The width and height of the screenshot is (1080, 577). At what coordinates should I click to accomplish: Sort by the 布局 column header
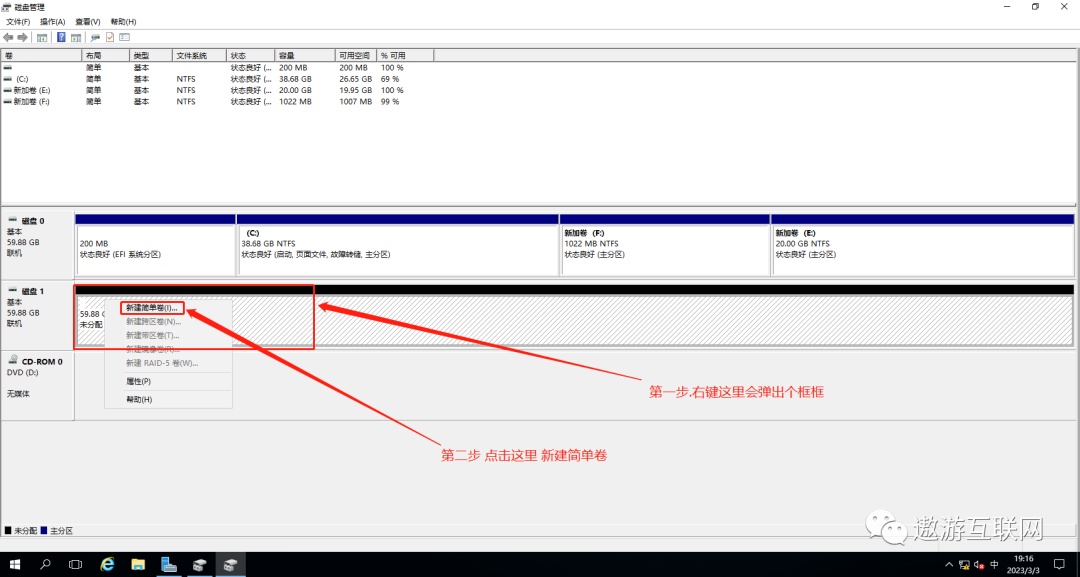[x=105, y=55]
